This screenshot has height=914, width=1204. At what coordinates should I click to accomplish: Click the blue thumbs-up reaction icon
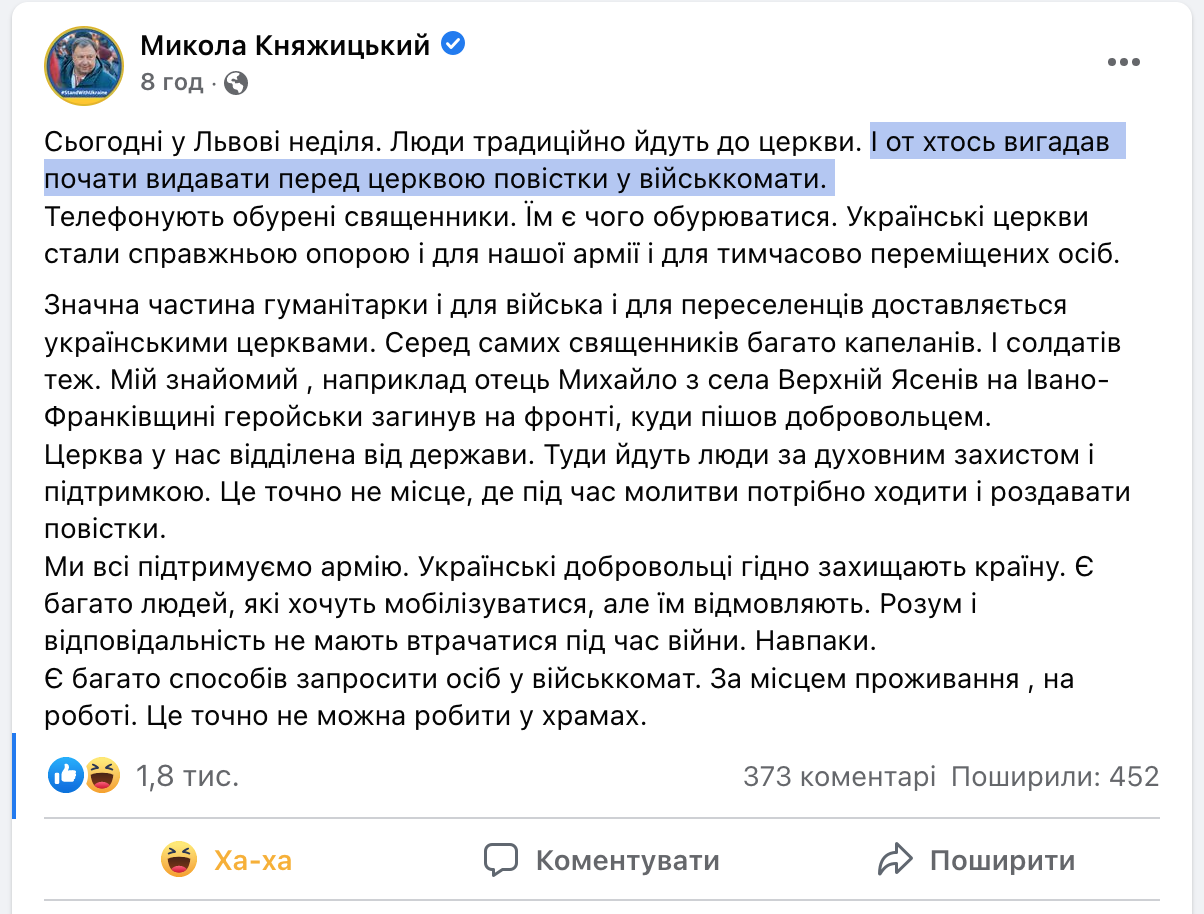(x=67, y=775)
